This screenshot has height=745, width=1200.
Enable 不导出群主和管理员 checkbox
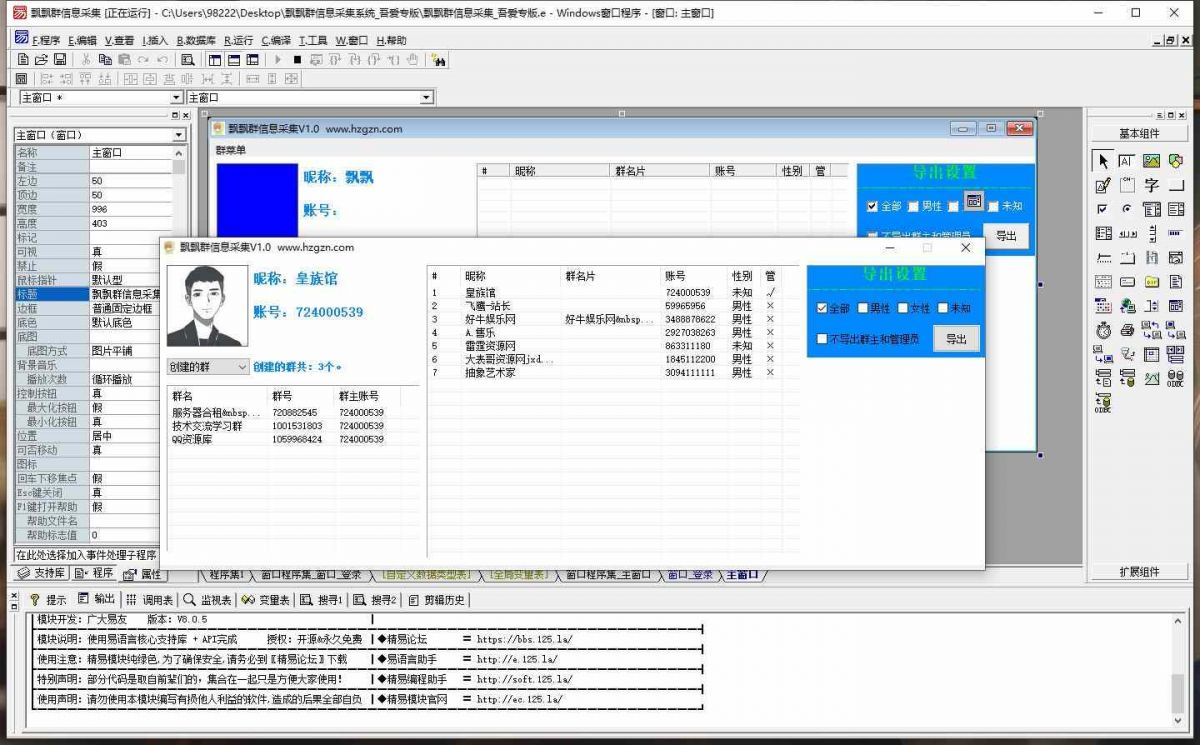(x=822, y=340)
